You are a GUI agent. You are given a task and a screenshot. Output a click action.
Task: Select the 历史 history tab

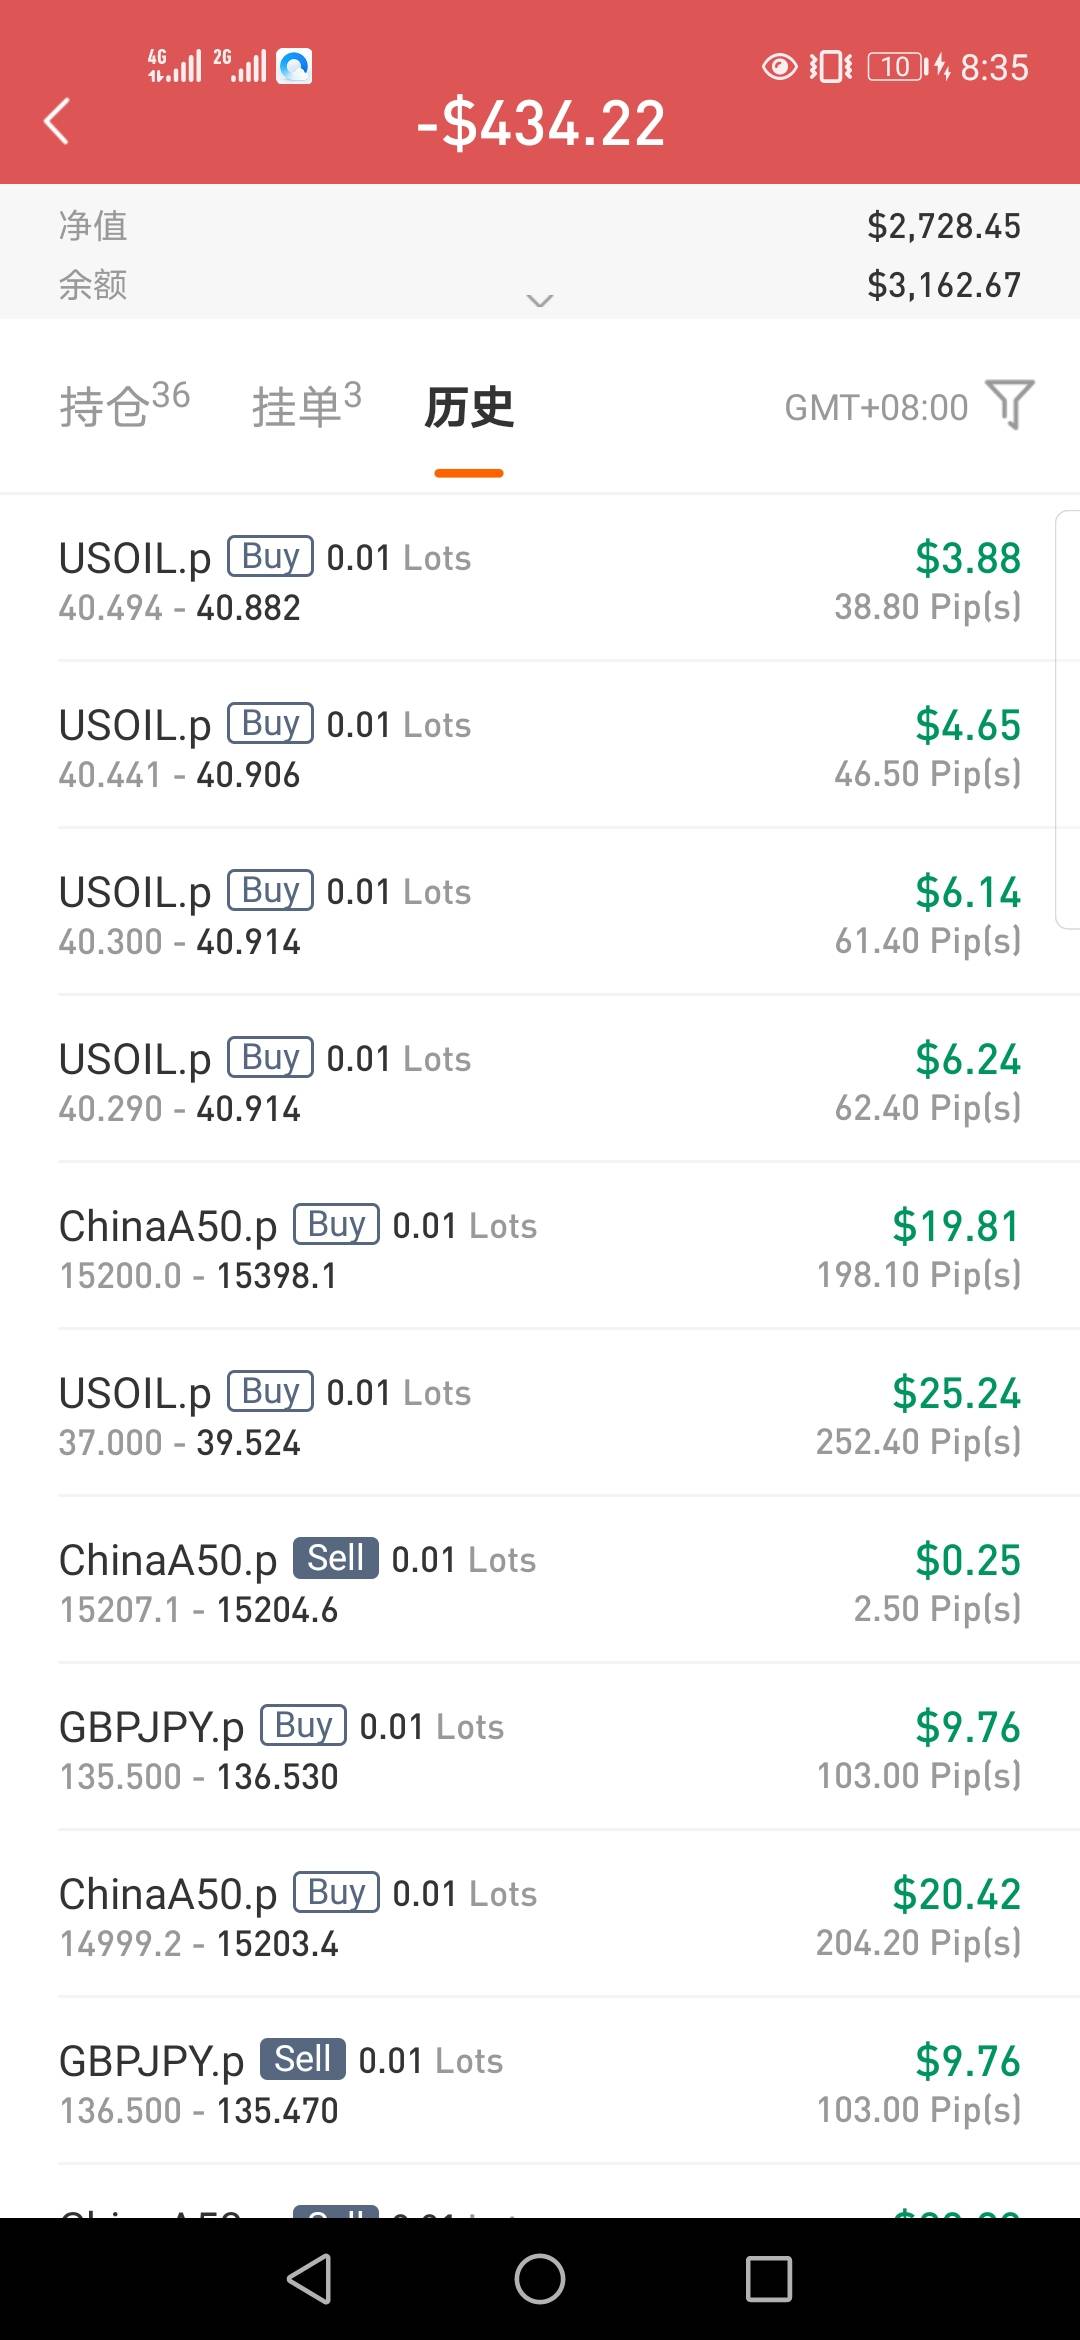pos(469,408)
